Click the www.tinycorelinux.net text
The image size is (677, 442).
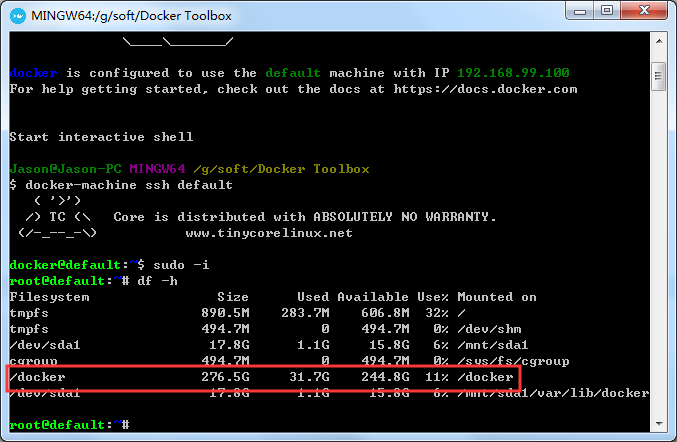(x=269, y=233)
